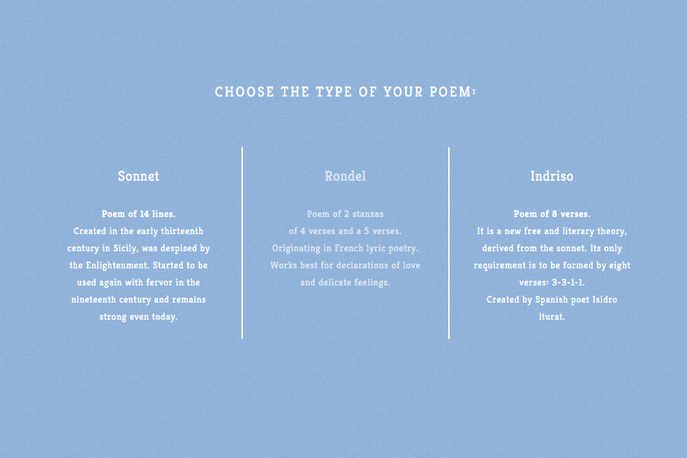Click the 'Poem of 14 lines.' text
Screen dimensions: 687x458
[x=138, y=214]
